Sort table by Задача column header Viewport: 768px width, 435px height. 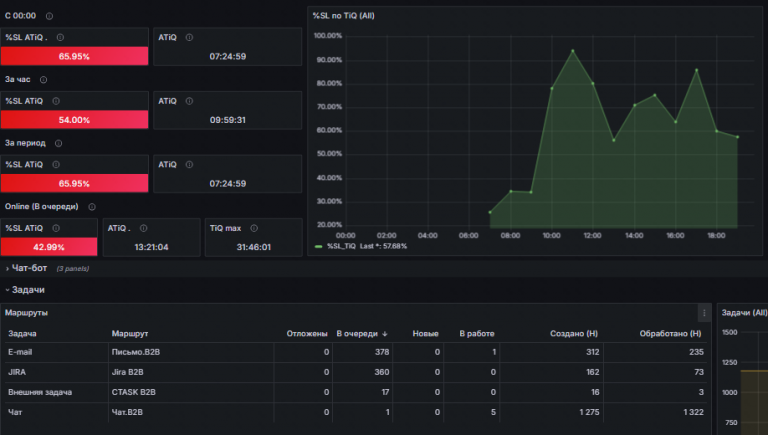pos(23,334)
